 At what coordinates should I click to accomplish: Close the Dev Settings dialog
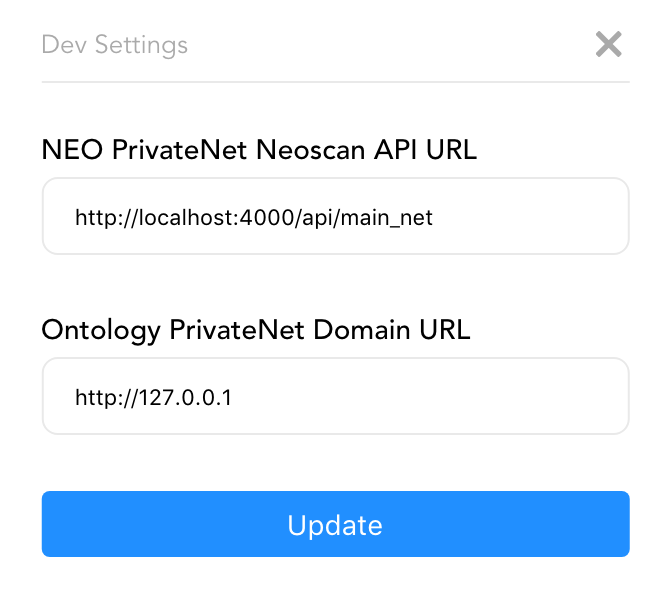608,44
